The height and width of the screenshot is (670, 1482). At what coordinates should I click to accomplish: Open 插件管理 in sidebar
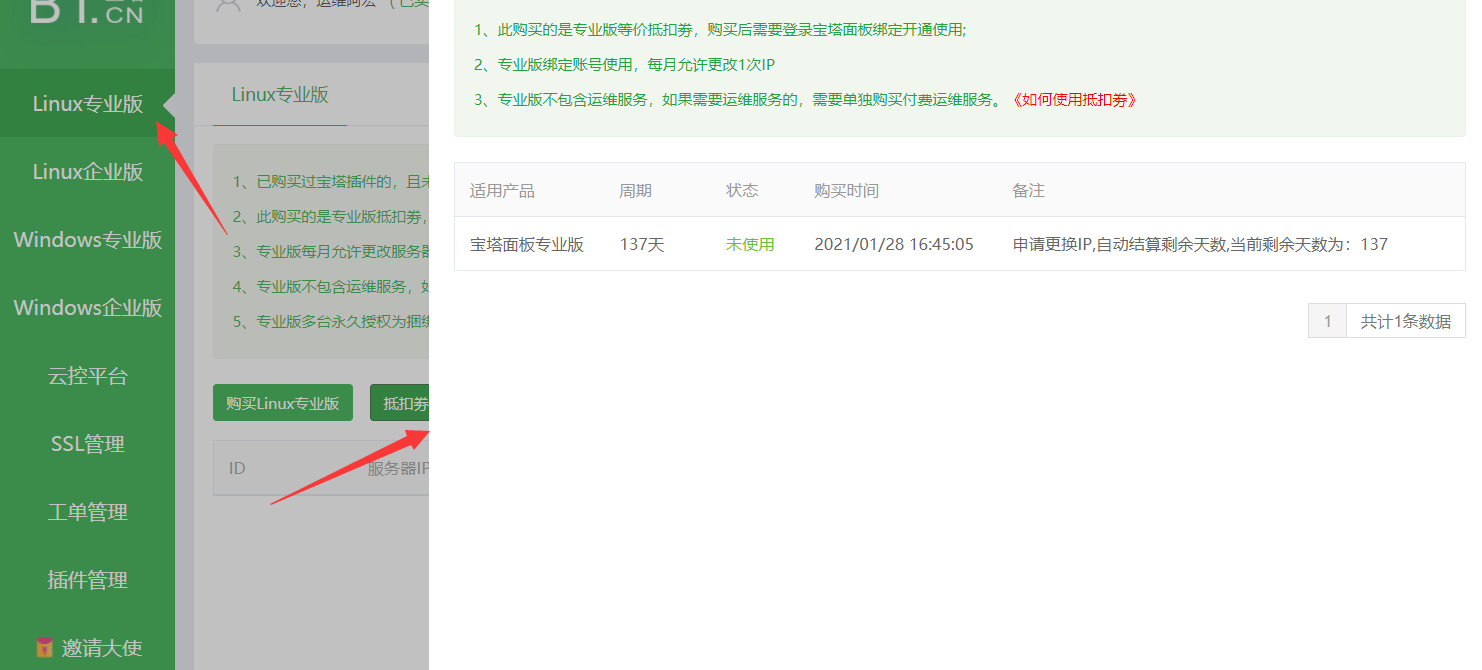tap(88, 580)
